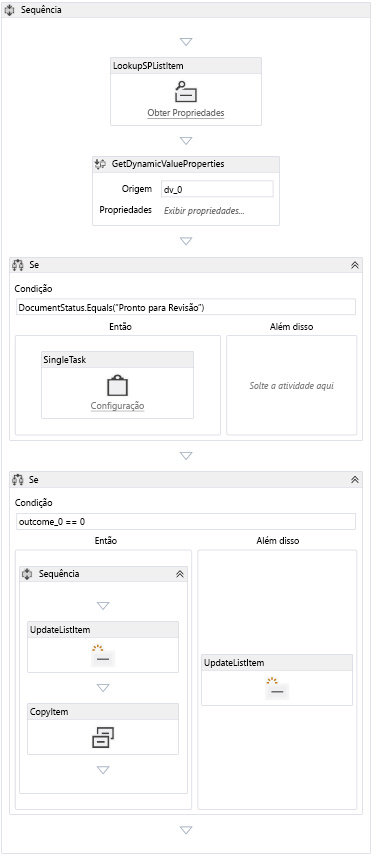Open the Obter Propriedades link
This screenshot has height=857, width=376.
click(x=186, y=113)
